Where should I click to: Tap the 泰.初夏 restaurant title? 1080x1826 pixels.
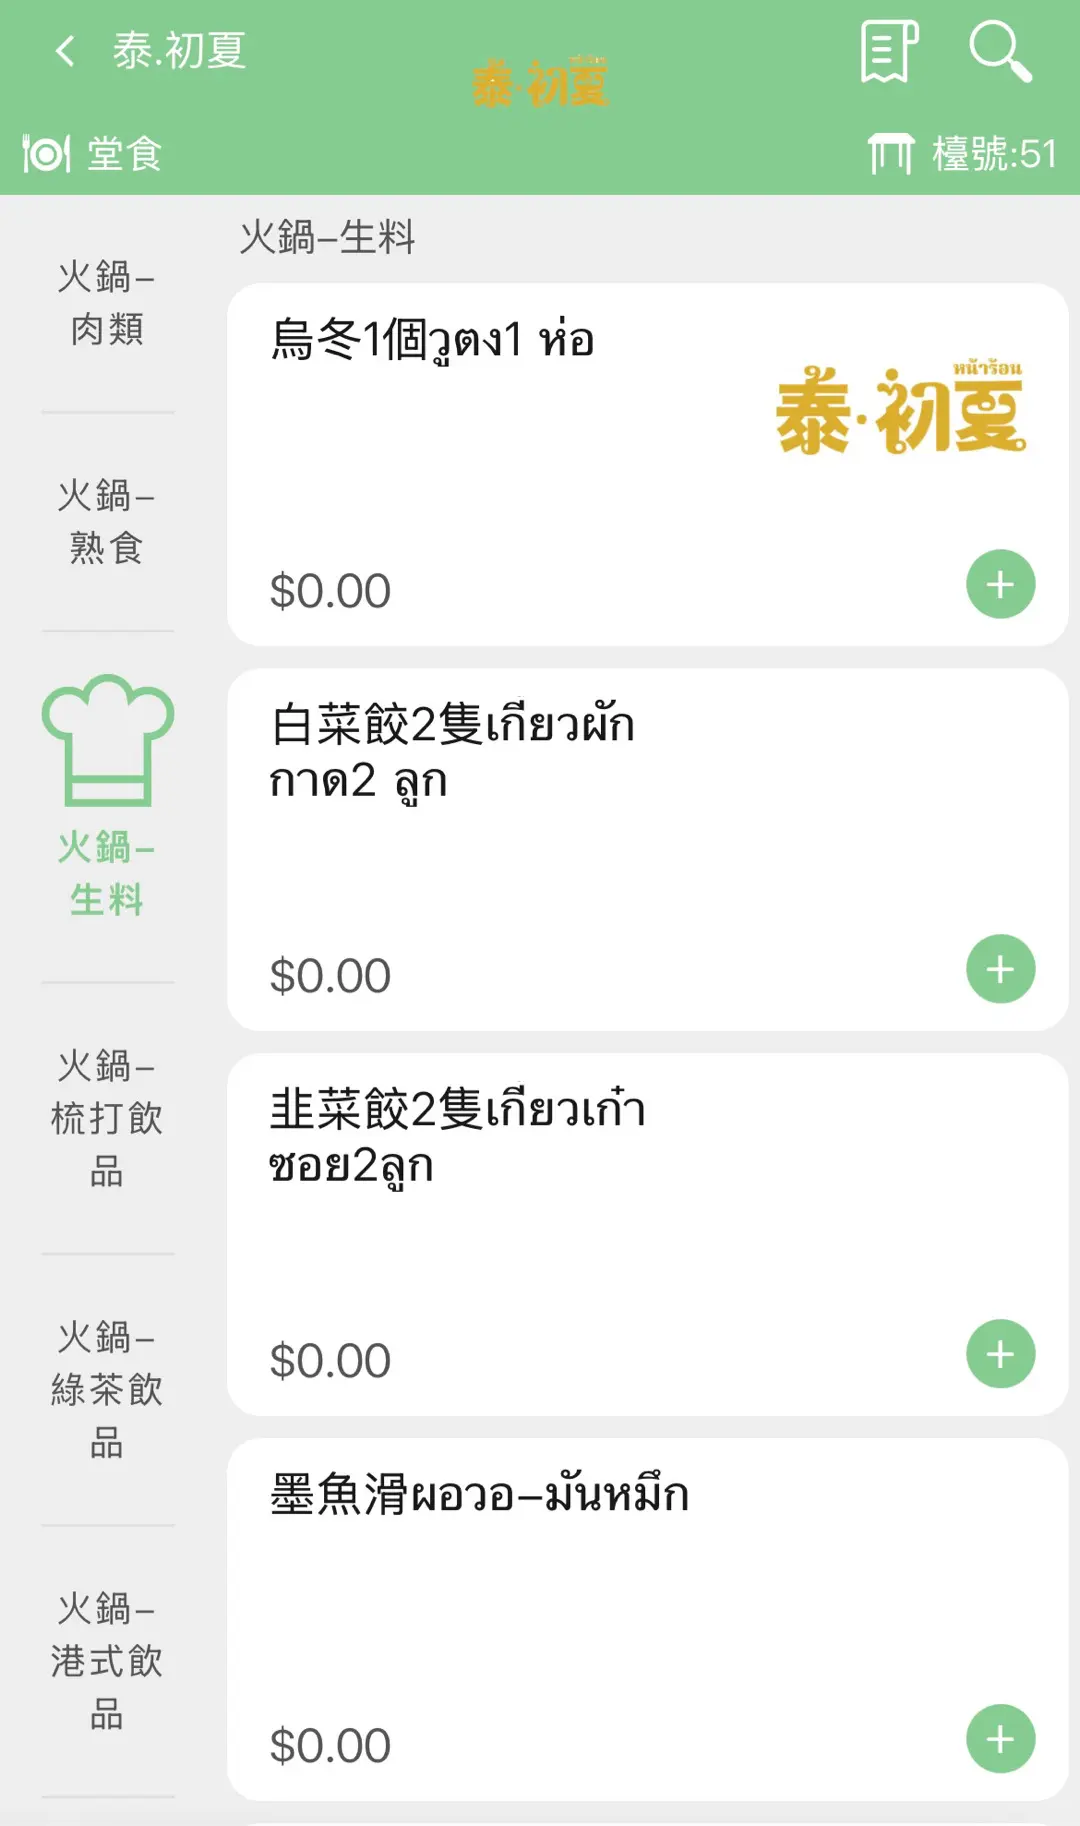180,51
